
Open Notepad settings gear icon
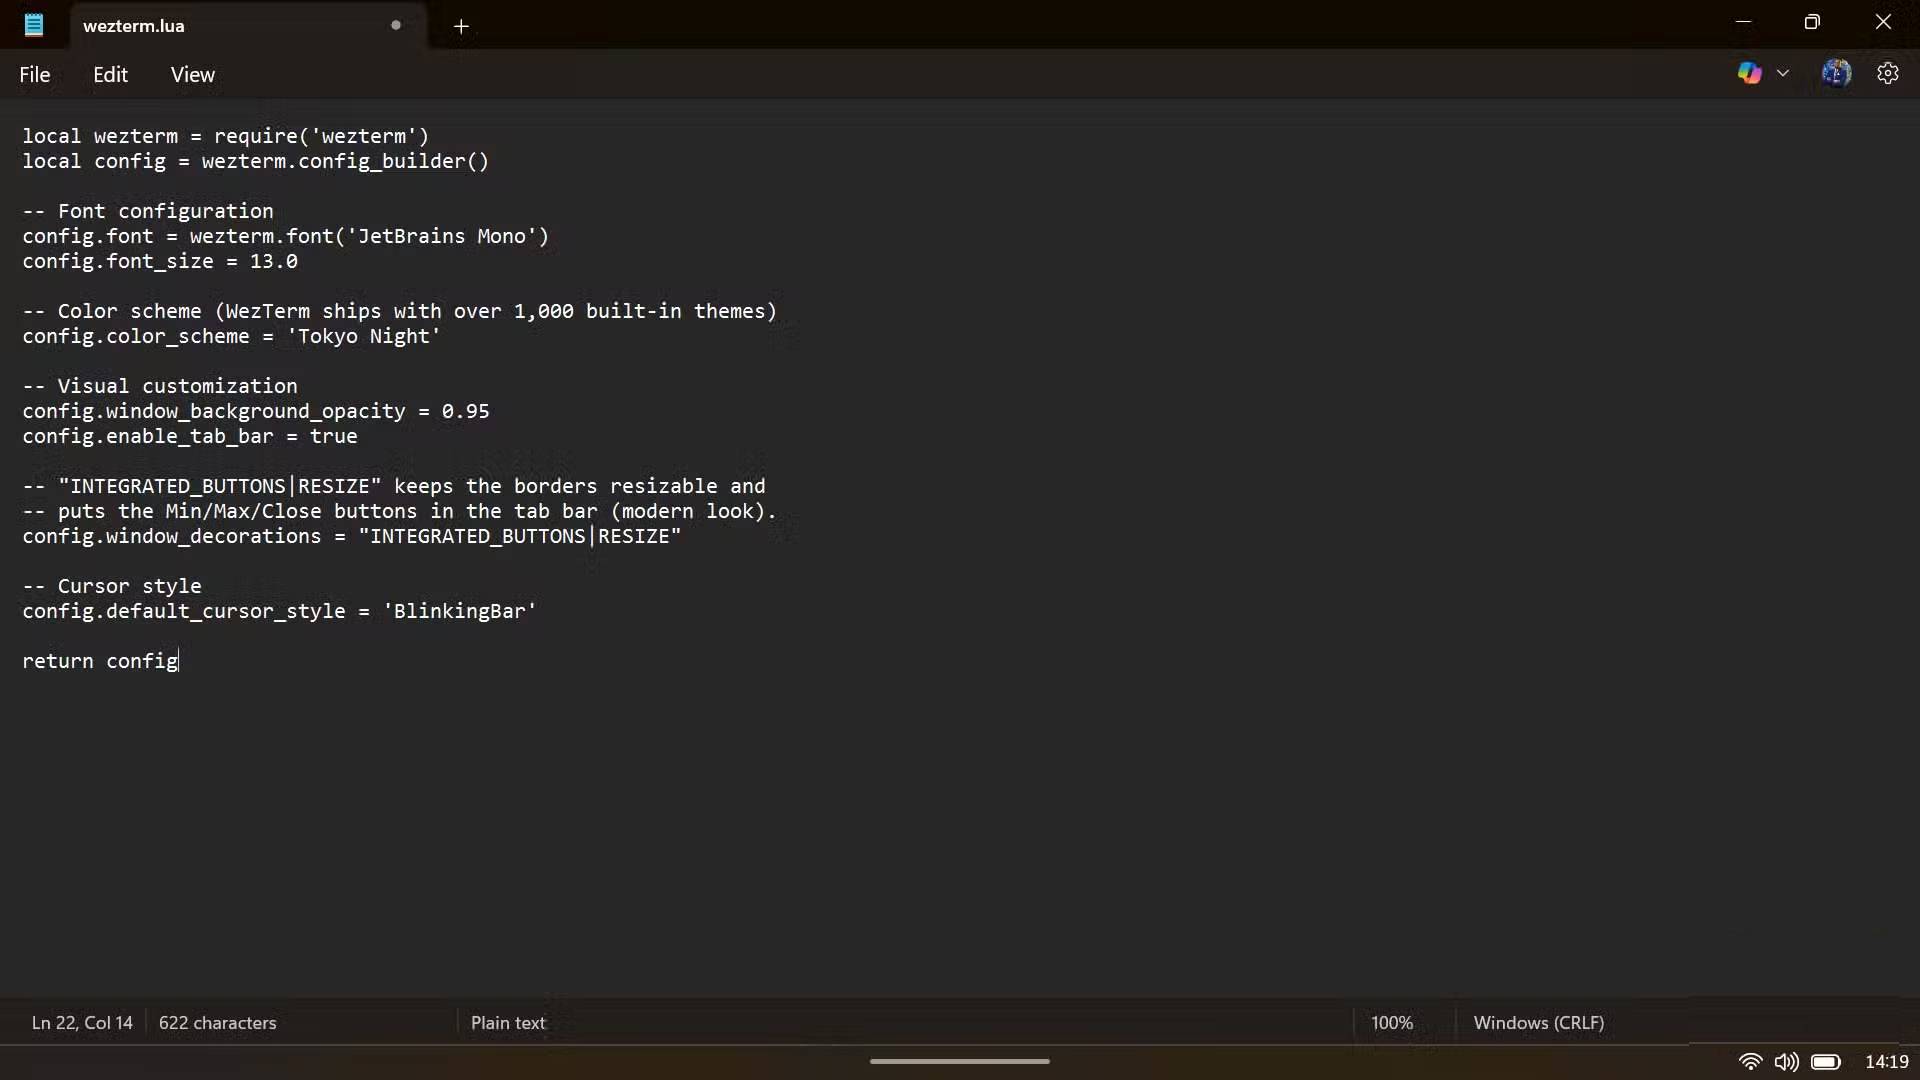coord(1887,73)
